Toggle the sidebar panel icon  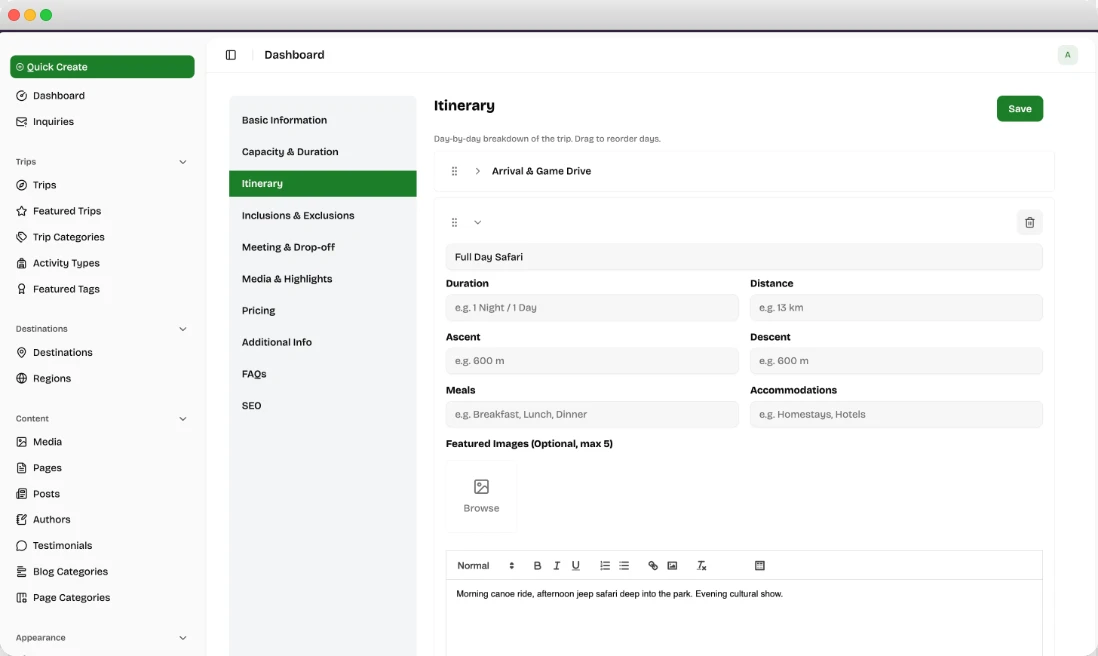pyautogui.click(x=230, y=55)
